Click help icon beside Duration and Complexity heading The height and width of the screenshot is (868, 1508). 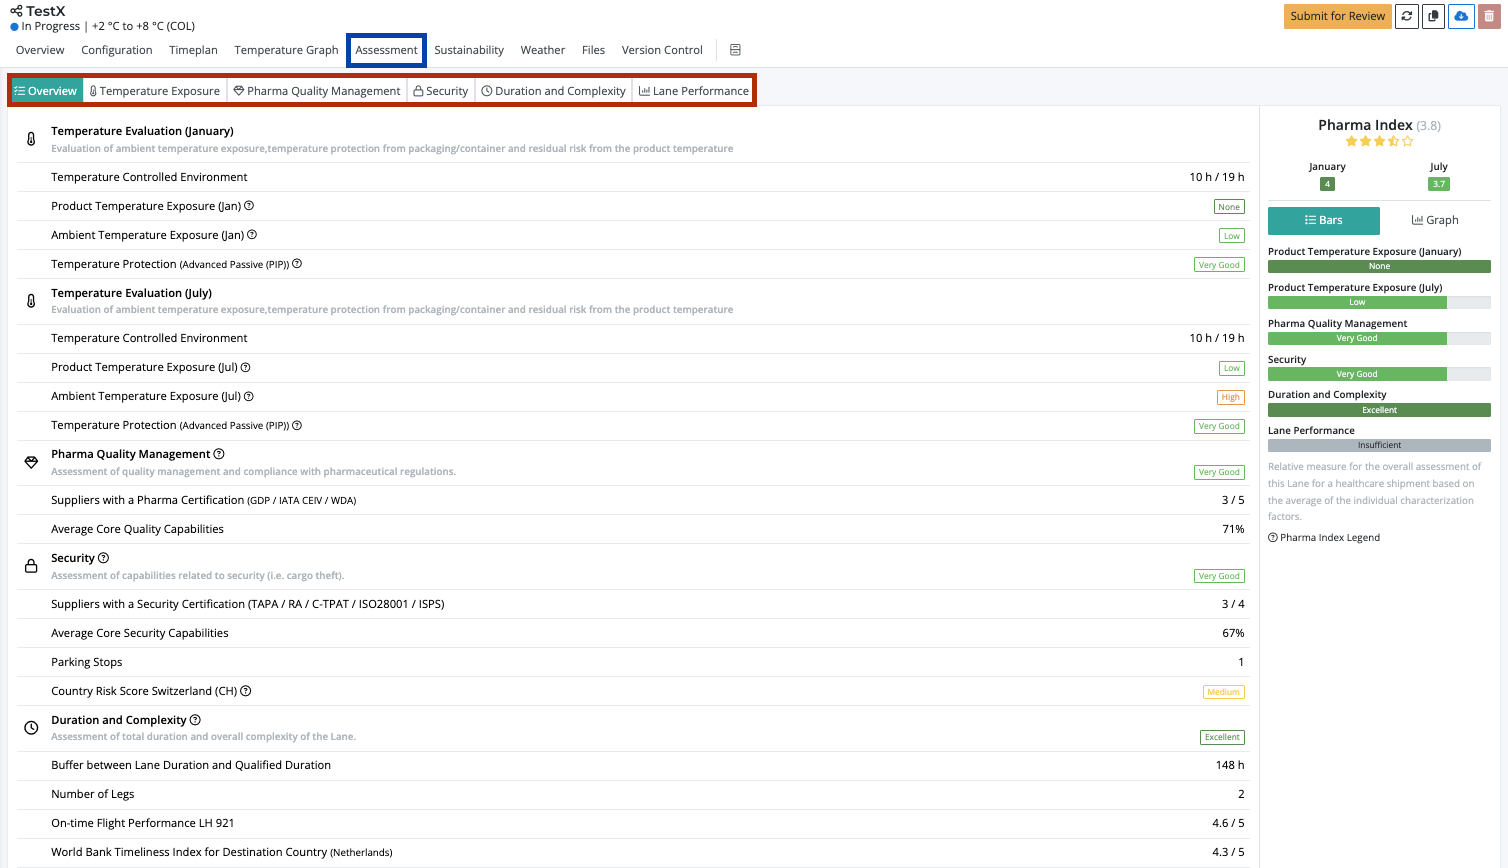coord(195,720)
